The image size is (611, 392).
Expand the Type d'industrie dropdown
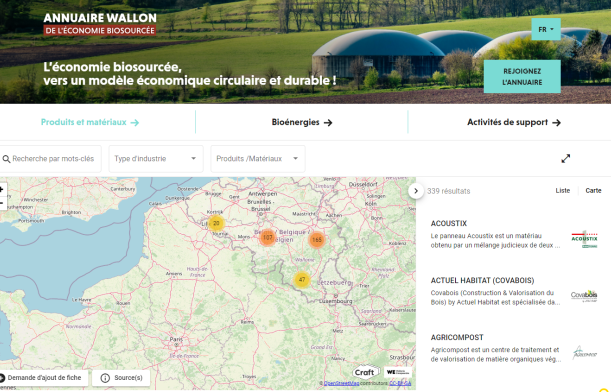tap(156, 159)
